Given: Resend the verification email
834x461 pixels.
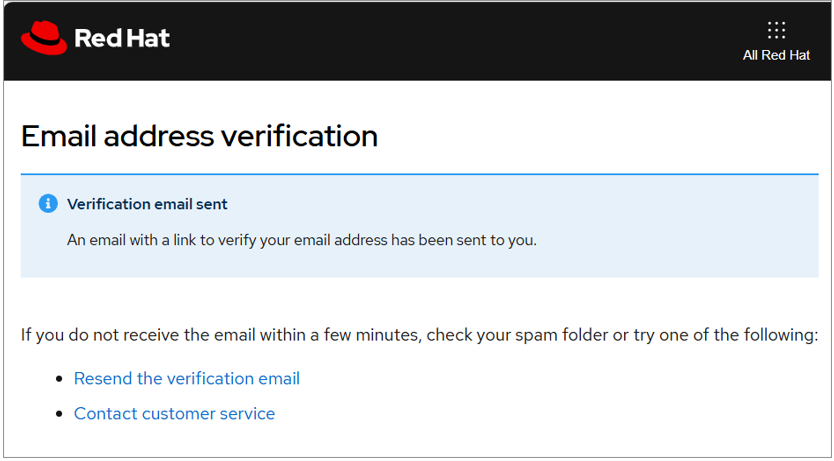Looking at the screenshot, I should (187, 379).
